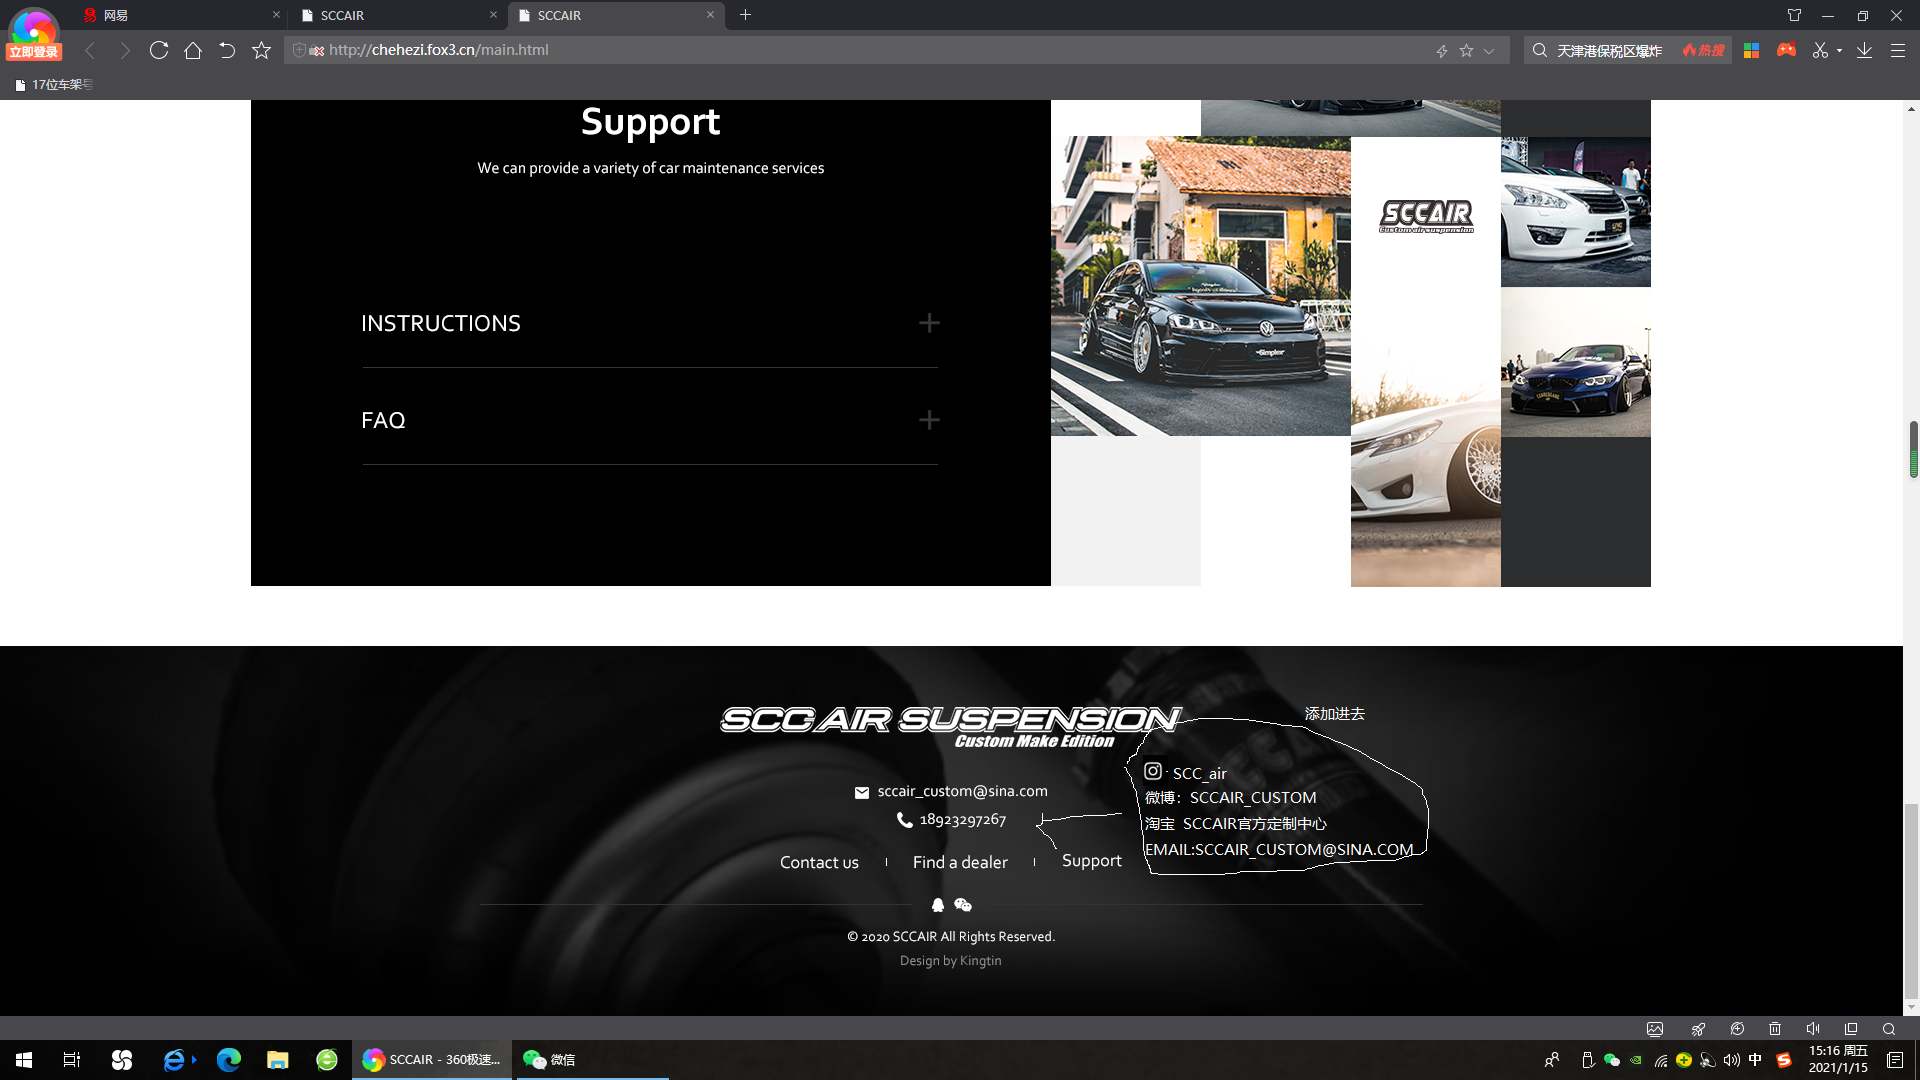Open the skin shirt icon
The width and height of the screenshot is (1920, 1080).
pos(1794,15)
